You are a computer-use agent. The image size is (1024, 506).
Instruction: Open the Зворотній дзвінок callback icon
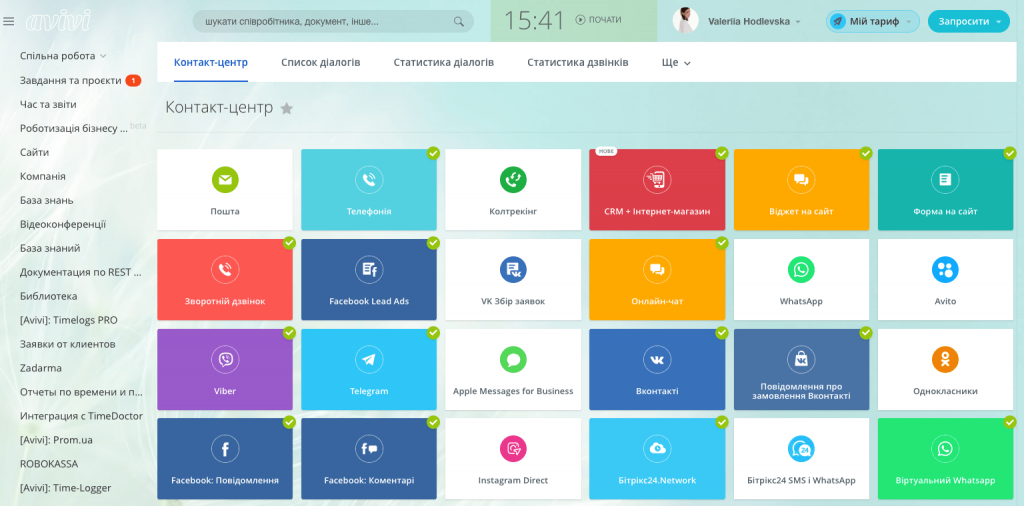click(225, 269)
